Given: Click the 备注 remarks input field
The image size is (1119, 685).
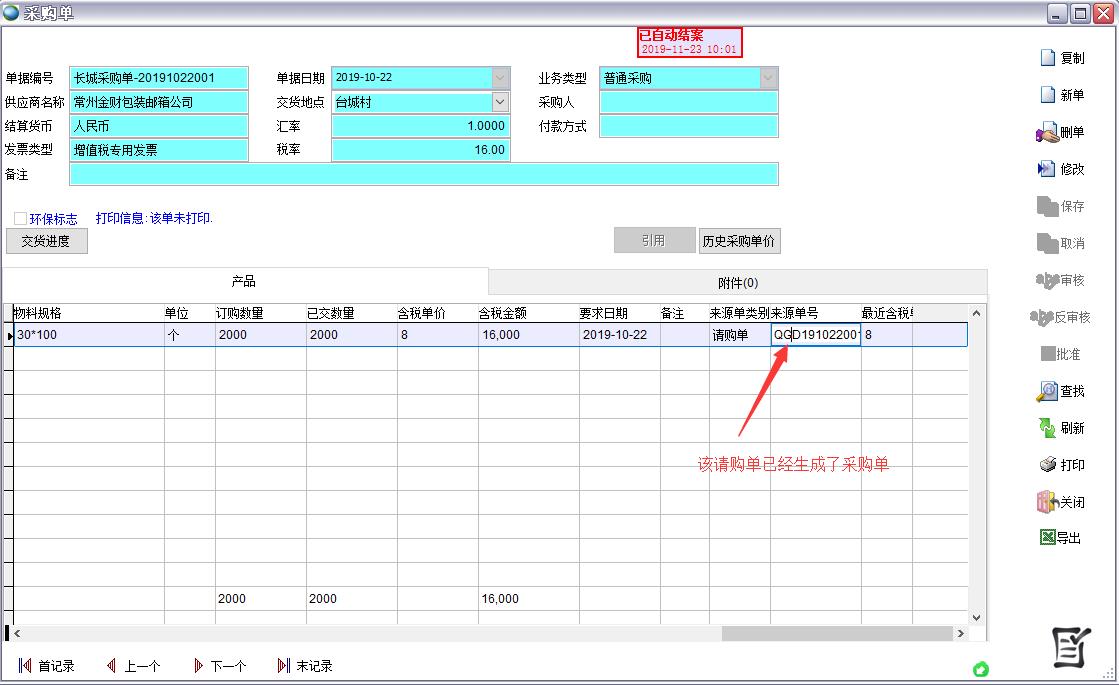Looking at the screenshot, I should click(x=423, y=174).
